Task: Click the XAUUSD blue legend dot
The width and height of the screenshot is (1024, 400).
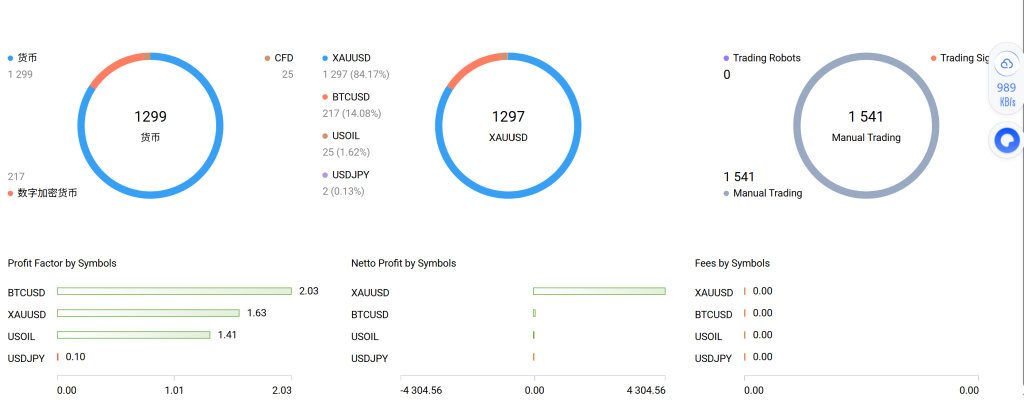Action: (x=325, y=58)
